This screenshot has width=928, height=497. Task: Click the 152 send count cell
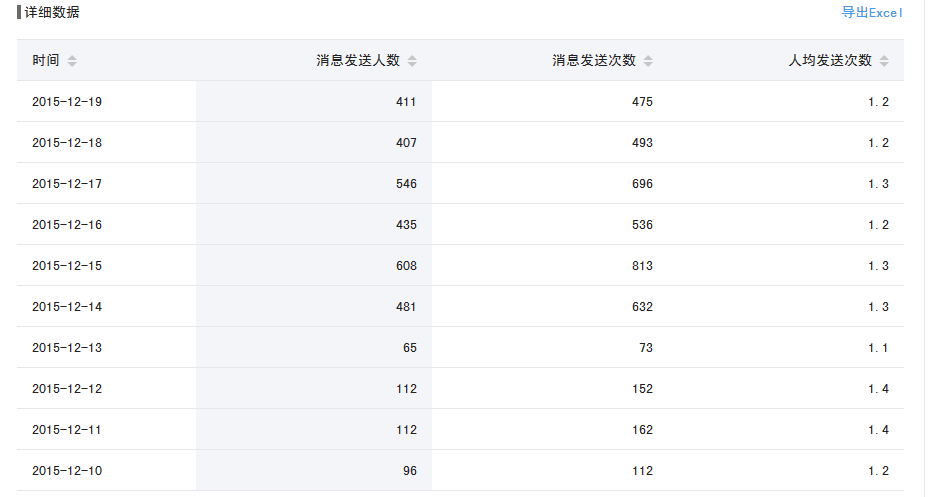click(x=641, y=389)
